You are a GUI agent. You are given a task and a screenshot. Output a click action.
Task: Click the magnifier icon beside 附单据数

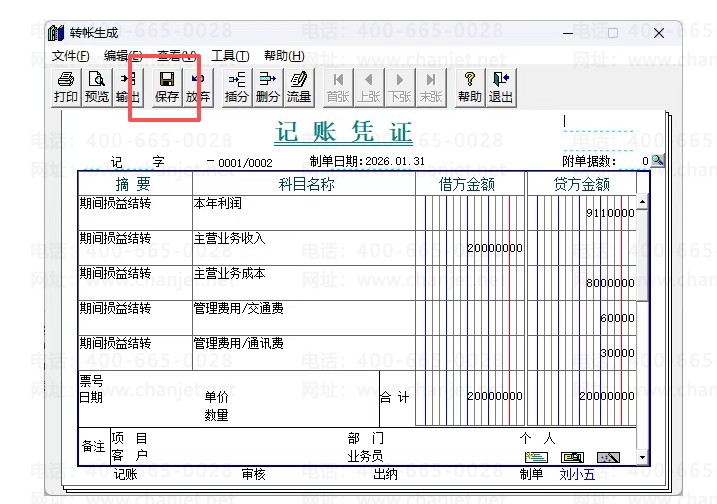tap(658, 160)
